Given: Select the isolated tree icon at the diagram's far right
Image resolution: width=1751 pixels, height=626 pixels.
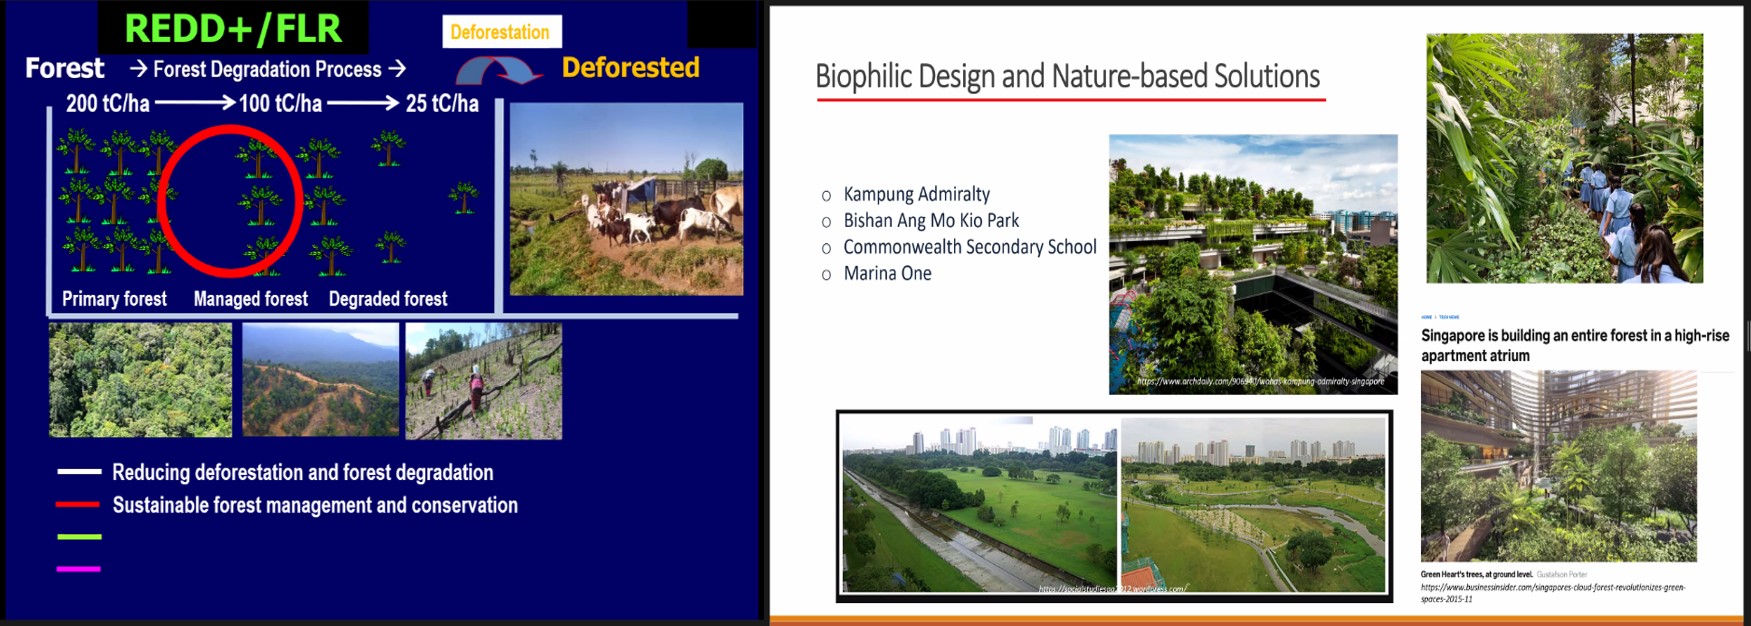Looking at the screenshot, I should 463,196.
